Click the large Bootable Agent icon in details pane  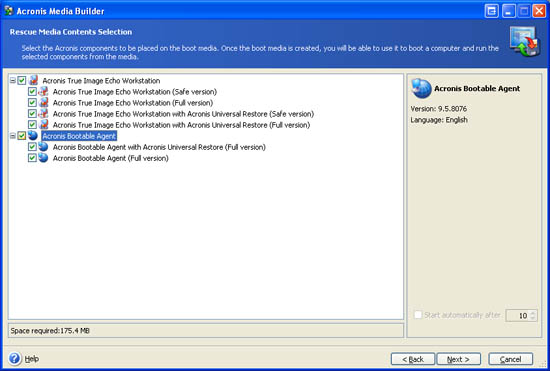[421, 88]
